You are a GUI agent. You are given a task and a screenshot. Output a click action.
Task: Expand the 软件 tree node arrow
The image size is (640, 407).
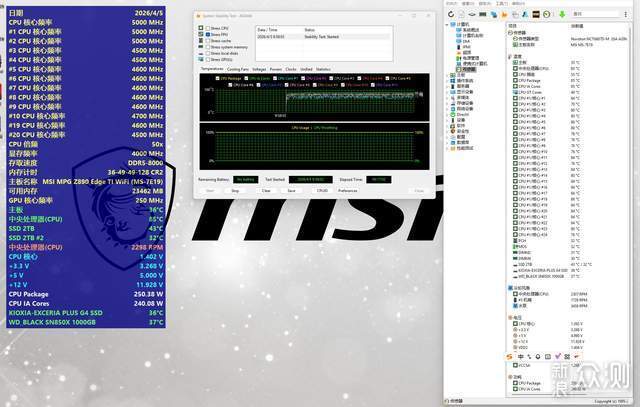tap(447, 126)
